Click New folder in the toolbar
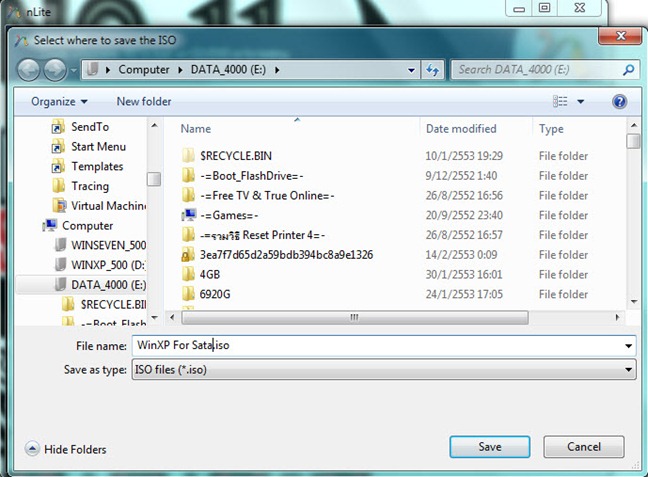This screenshot has width=648, height=477. tap(143, 102)
